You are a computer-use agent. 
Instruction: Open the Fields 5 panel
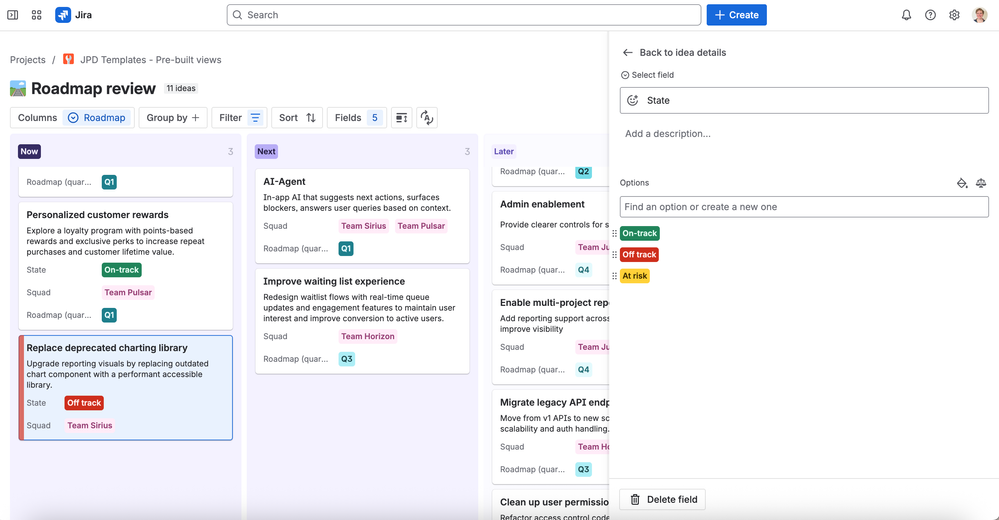[357, 118]
